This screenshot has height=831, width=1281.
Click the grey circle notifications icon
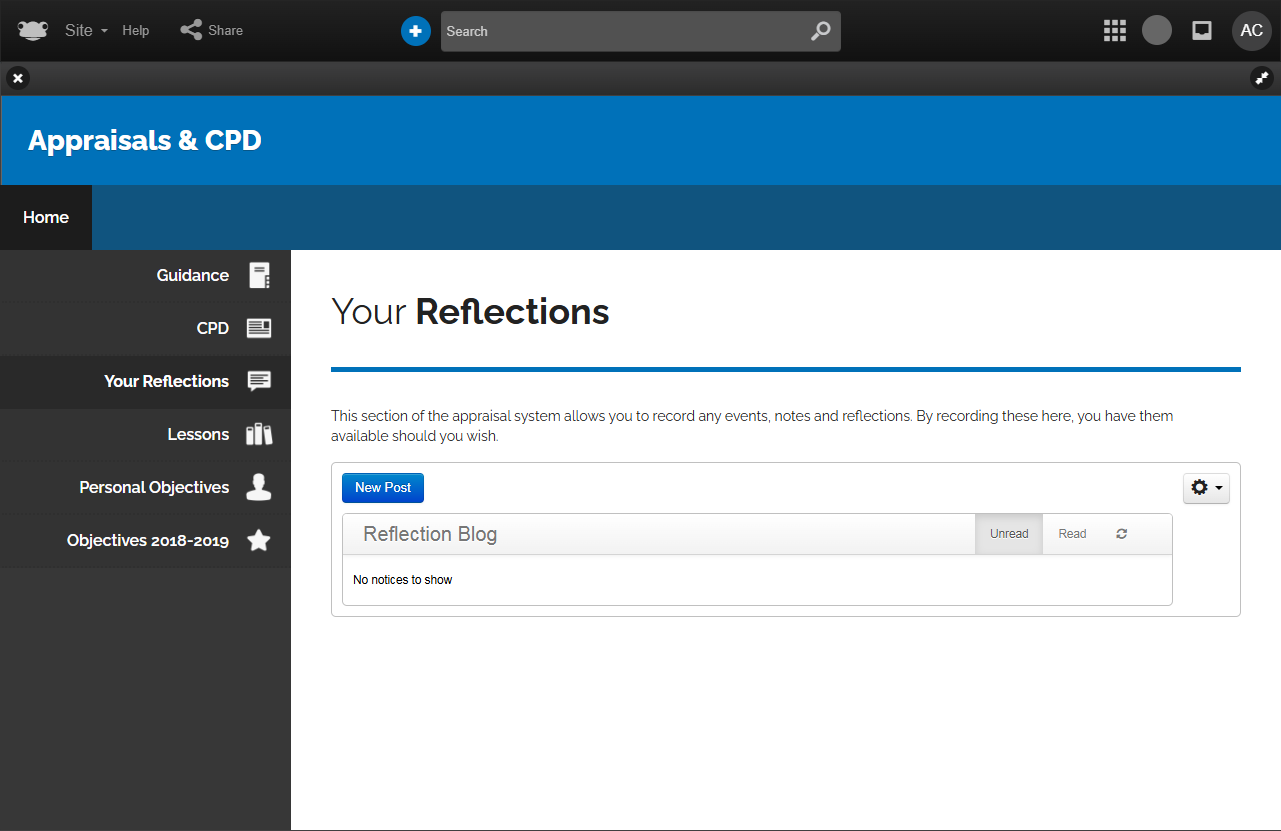click(x=1157, y=31)
